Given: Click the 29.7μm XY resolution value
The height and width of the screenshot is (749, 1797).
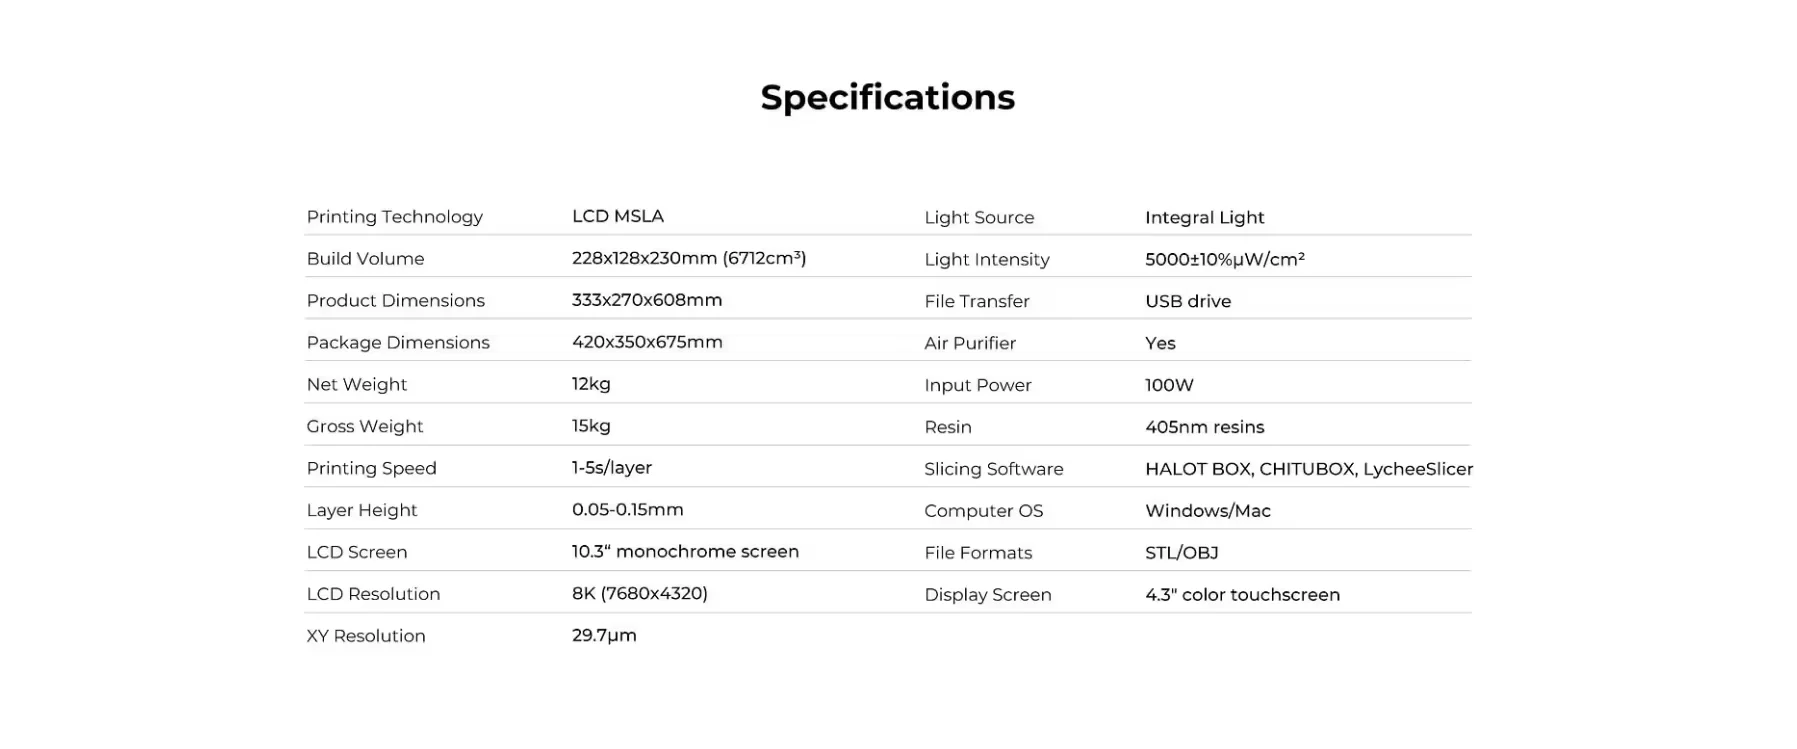Looking at the screenshot, I should click(x=604, y=636).
